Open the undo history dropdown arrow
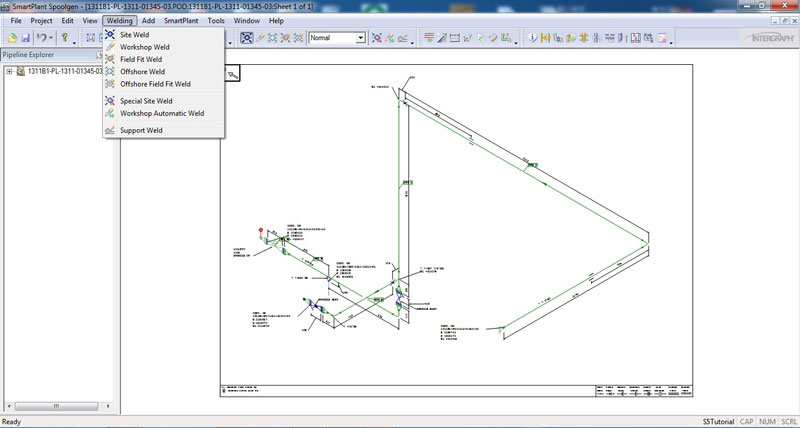The height and width of the screenshot is (428, 800). (x=51, y=38)
